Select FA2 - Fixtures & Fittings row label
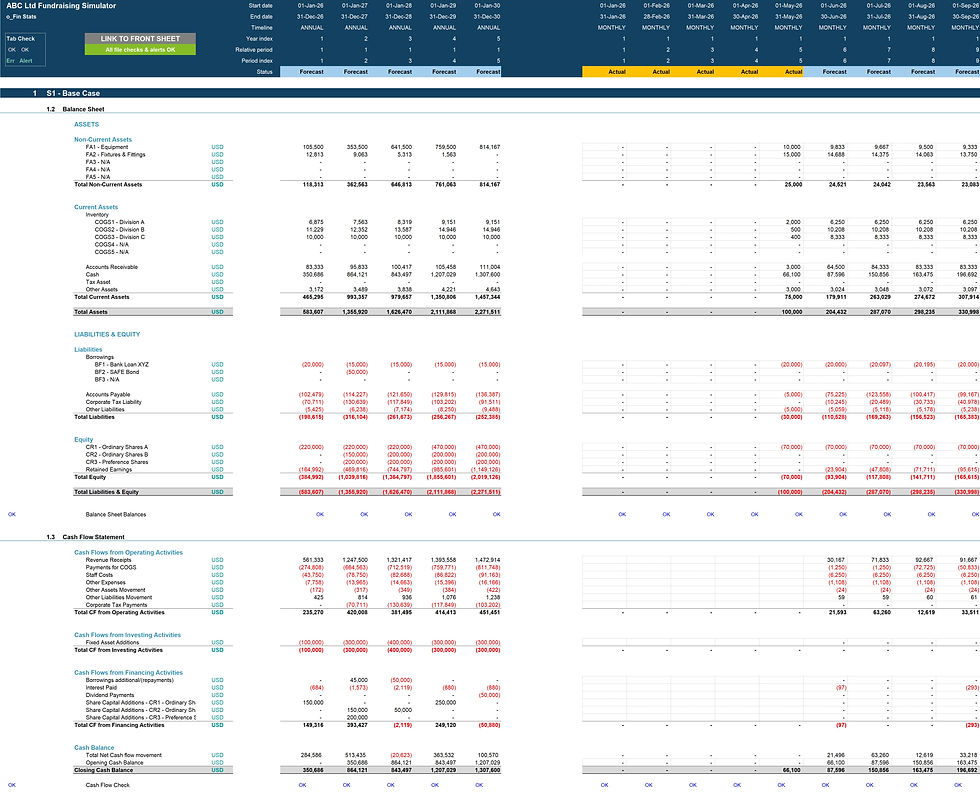The image size is (980, 796). [116, 155]
